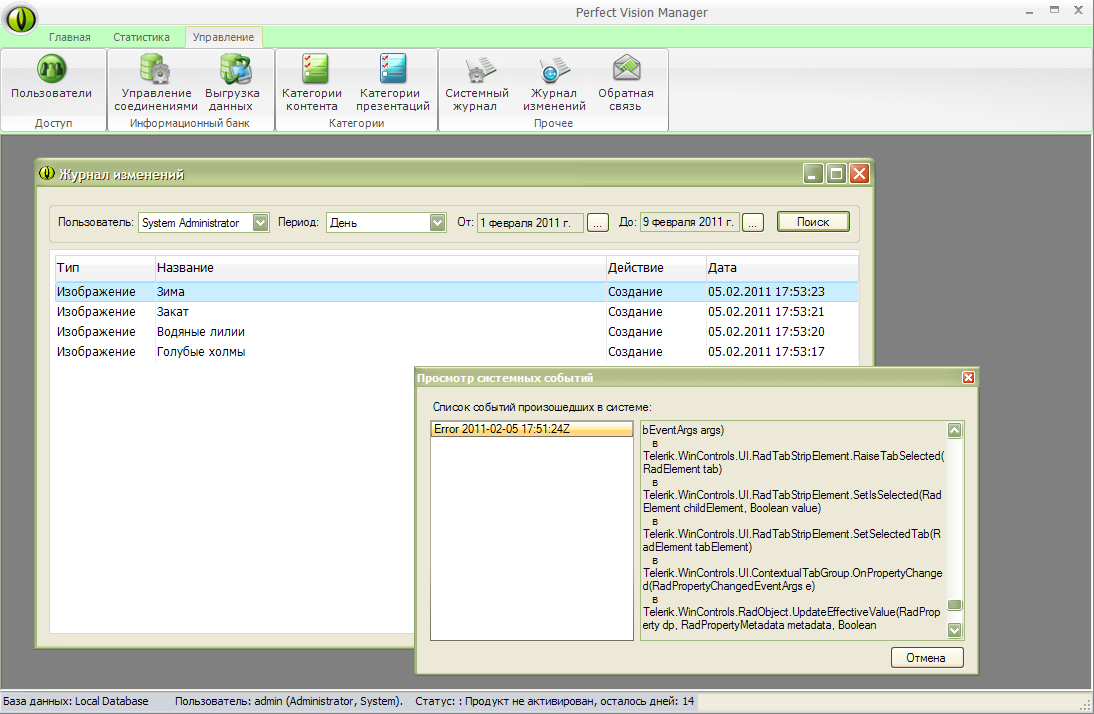Screen dimensions: 1094x714
Task: Sort by the Действие column header
Action: pyautogui.click(x=656, y=267)
